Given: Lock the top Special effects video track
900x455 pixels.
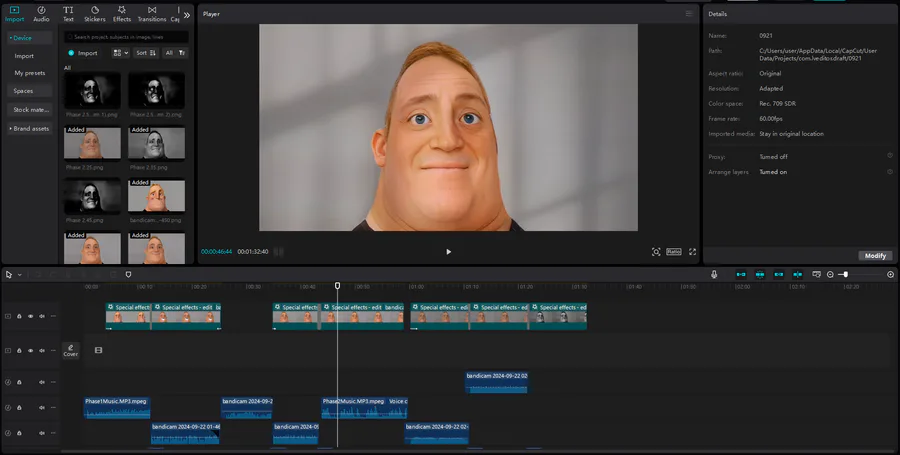Looking at the screenshot, I should 19,316.
